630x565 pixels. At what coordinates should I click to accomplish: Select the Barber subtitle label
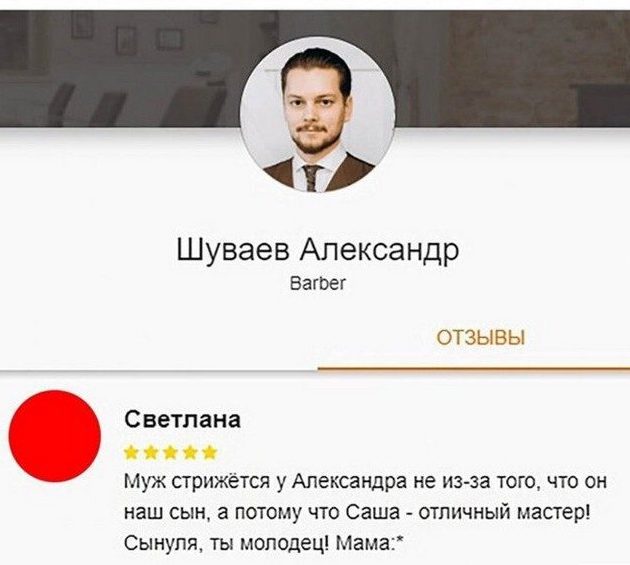(x=317, y=283)
